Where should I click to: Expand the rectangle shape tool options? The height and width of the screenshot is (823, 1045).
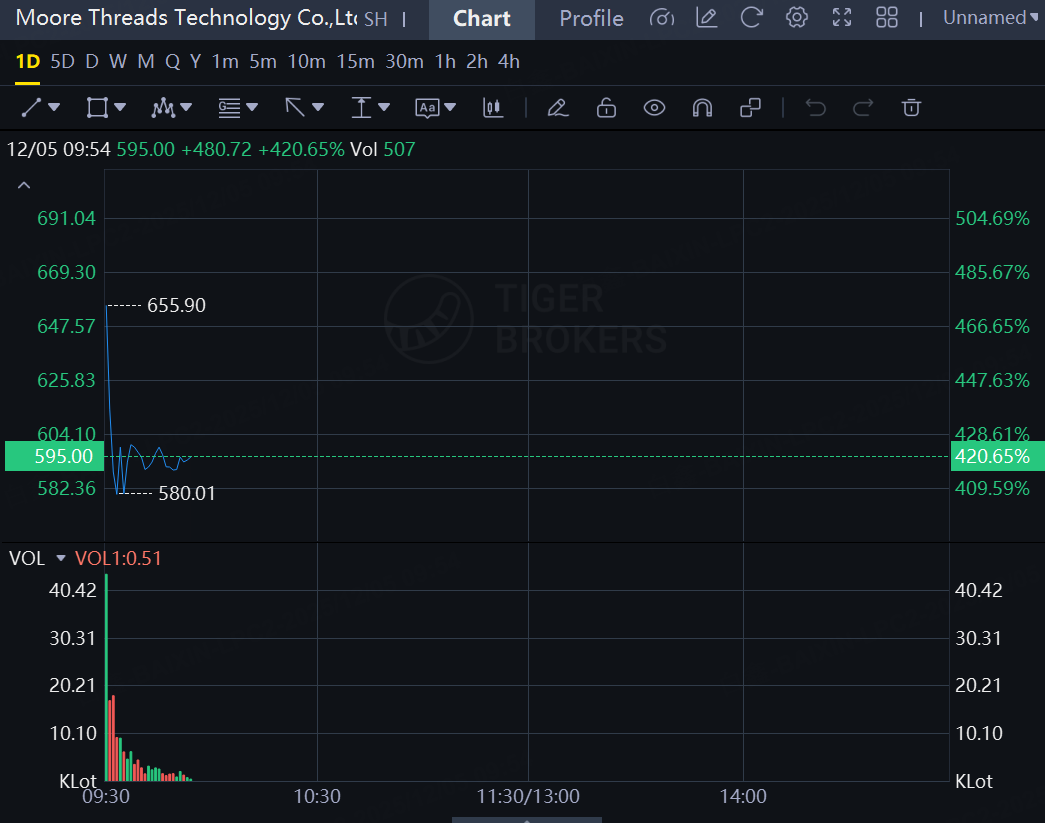point(120,107)
